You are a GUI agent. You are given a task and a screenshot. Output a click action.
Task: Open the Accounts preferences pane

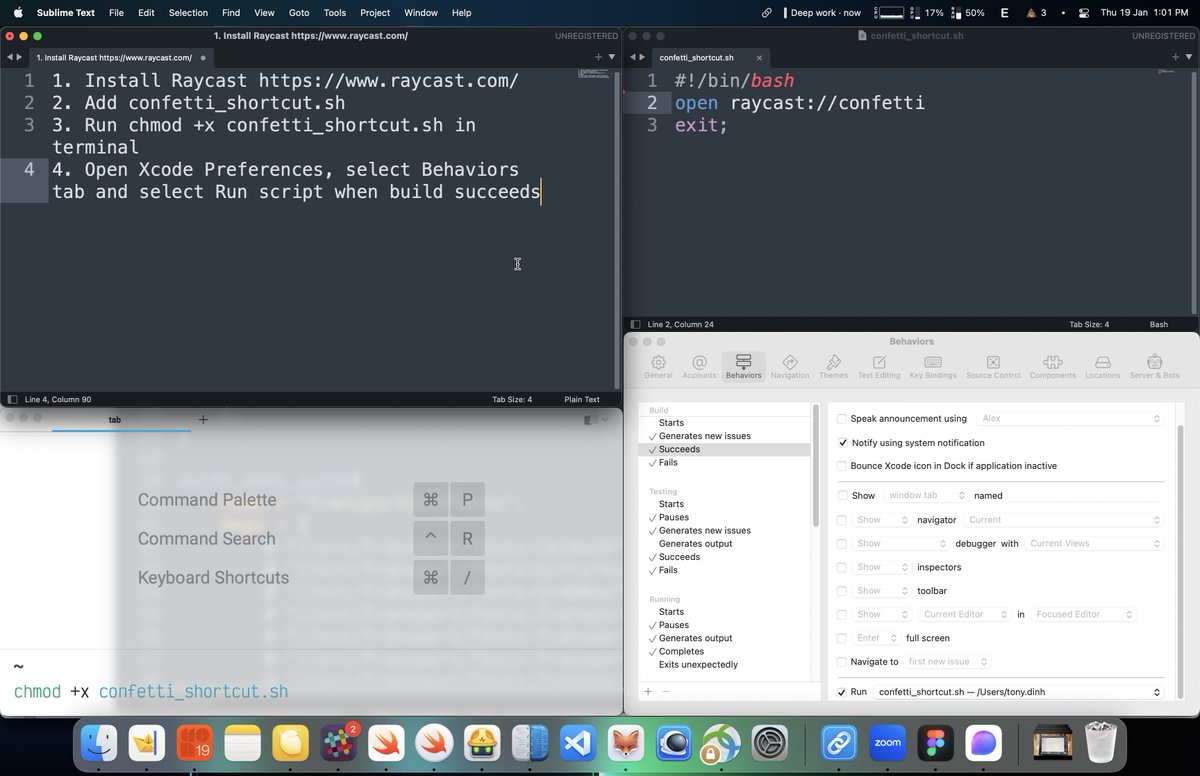tap(699, 366)
